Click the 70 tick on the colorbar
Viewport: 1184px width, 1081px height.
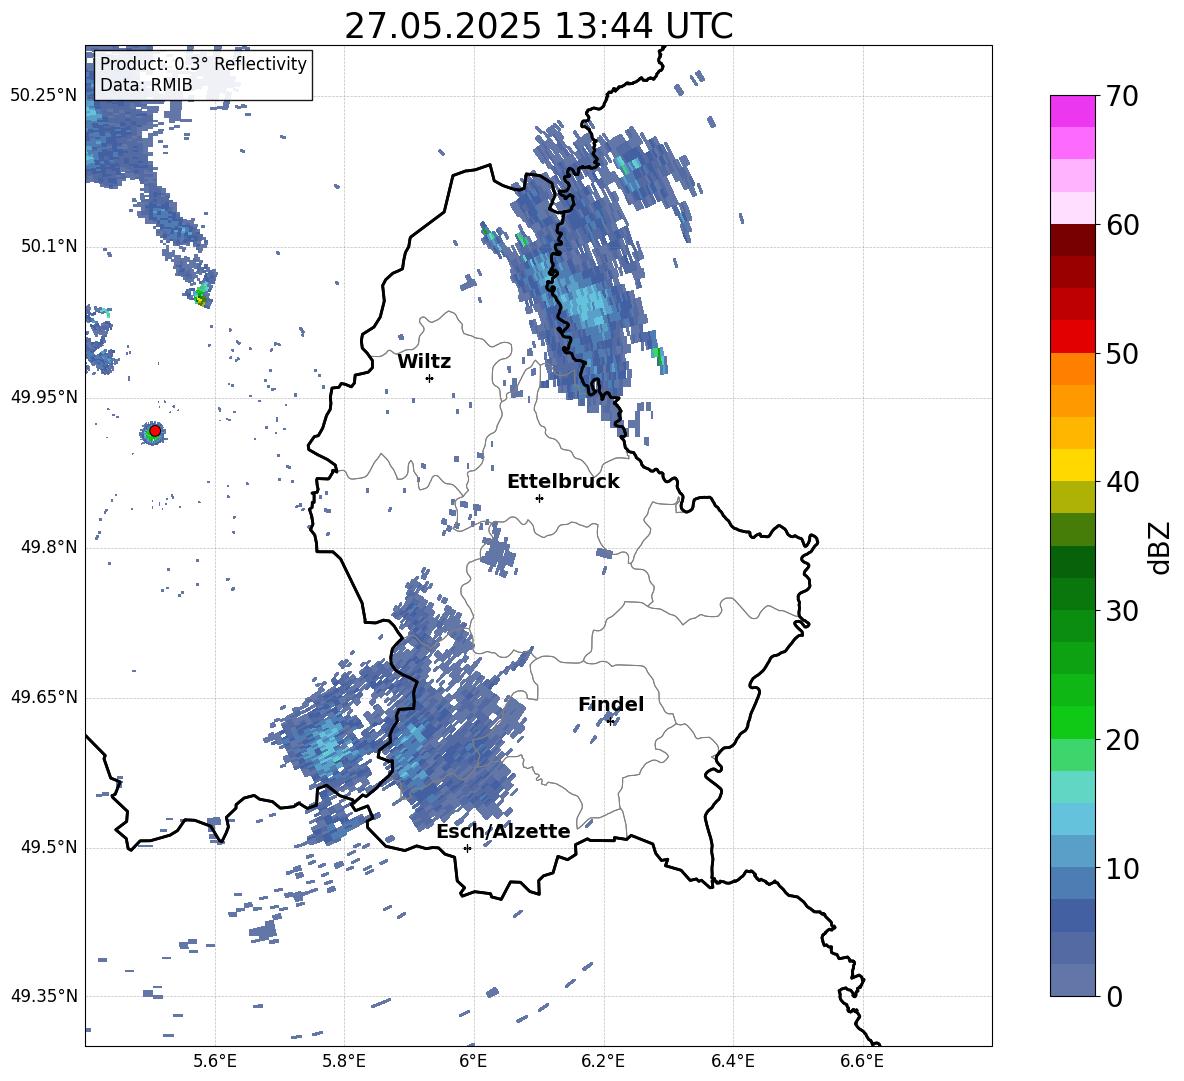coord(1122,96)
